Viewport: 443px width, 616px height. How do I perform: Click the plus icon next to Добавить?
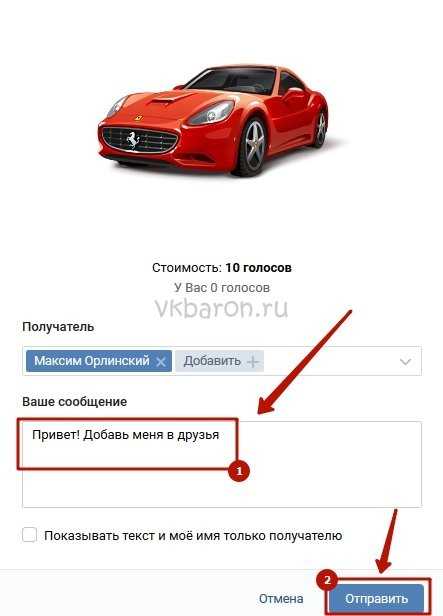[x=253, y=361]
